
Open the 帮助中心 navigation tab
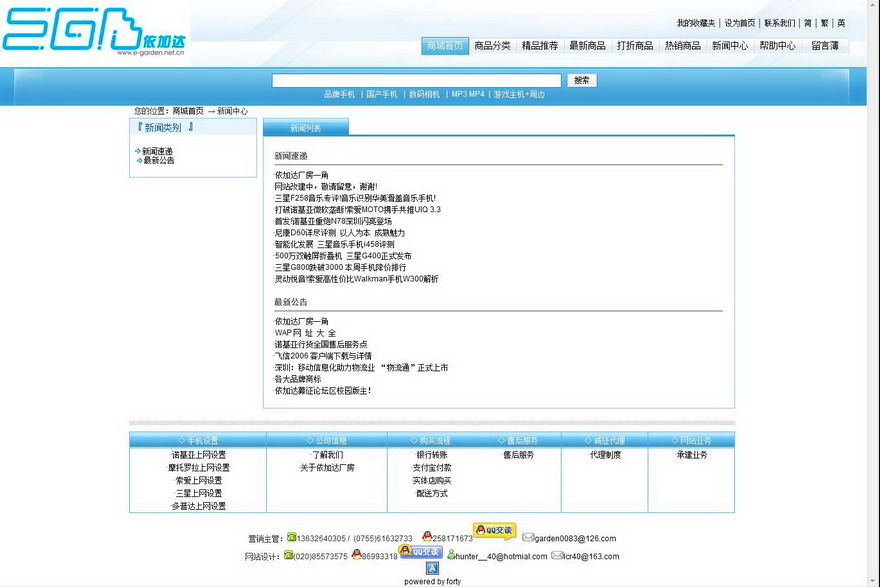pos(778,46)
